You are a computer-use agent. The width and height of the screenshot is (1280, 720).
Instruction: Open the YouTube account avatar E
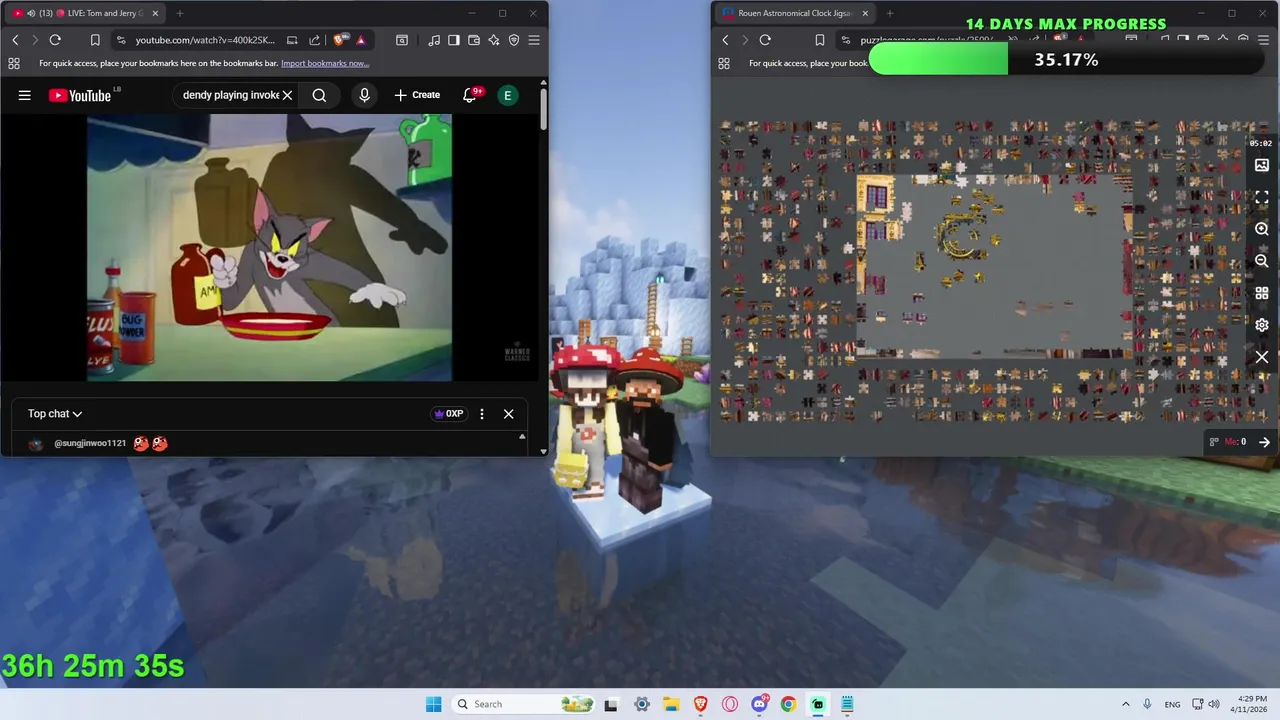coord(508,95)
